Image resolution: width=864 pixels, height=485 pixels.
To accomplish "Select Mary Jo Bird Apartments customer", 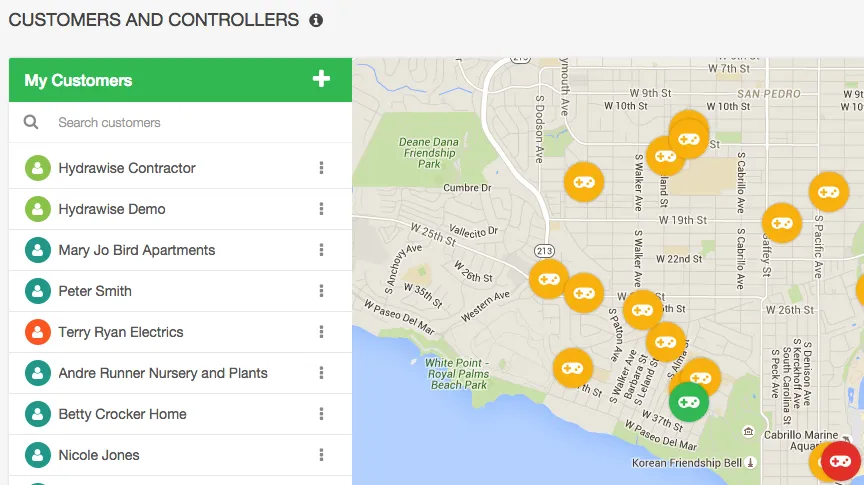I will [137, 250].
